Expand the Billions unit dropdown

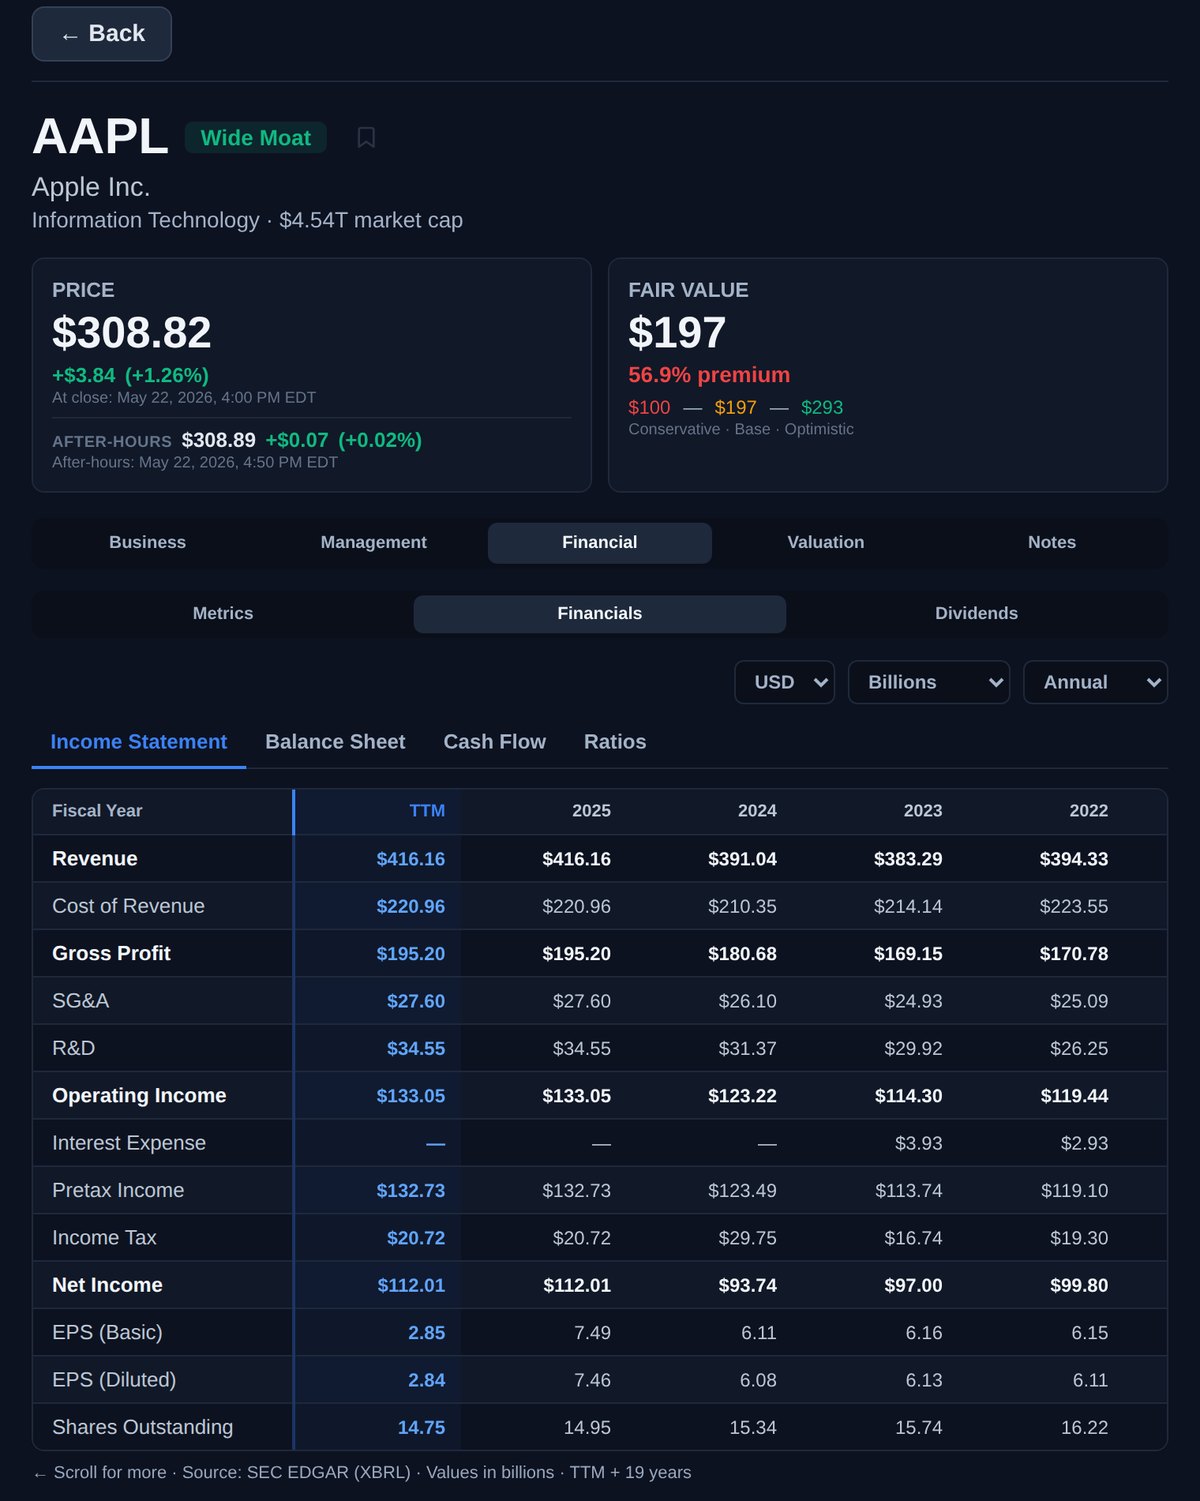(x=929, y=682)
